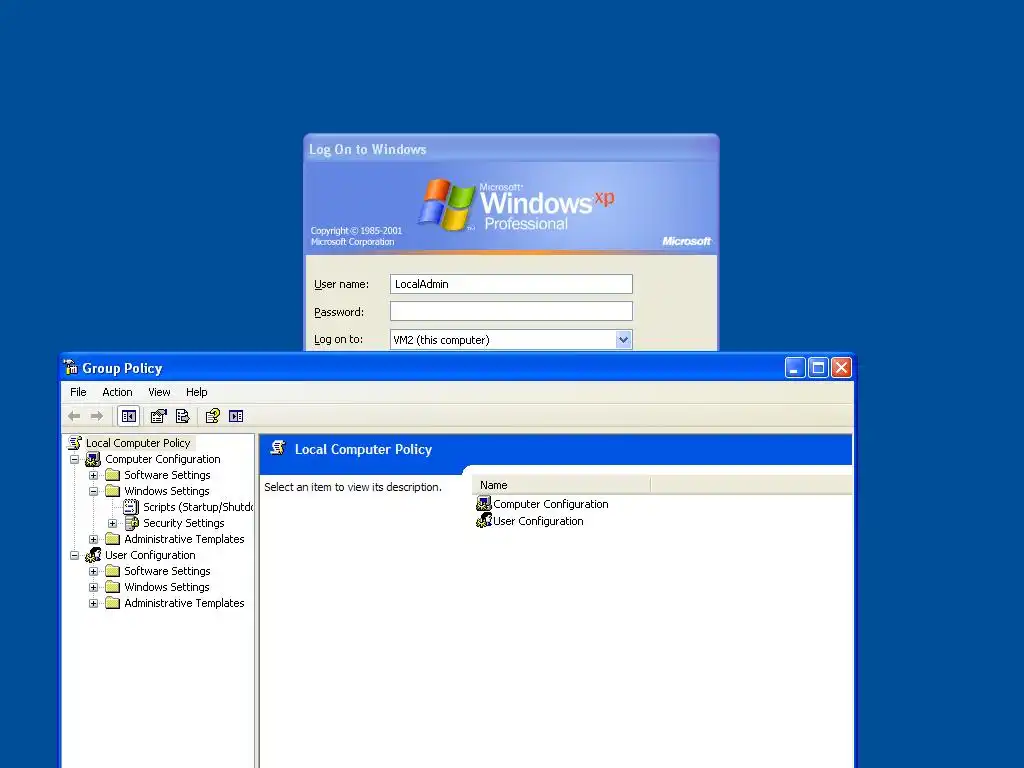1024x768 pixels.
Task: Click the Group Policy title bar icon
Action: [x=71, y=368]
